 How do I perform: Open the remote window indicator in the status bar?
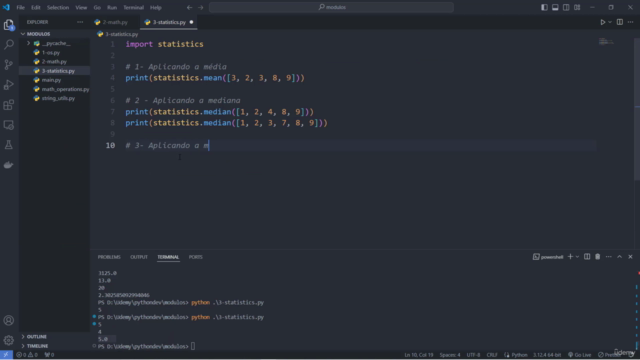pyautogui.click(x=6, y=355)
